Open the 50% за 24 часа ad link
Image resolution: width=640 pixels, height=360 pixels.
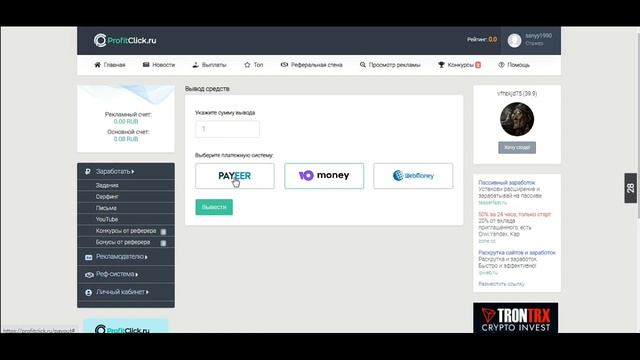pyautogui.click(x=515, y=214)
